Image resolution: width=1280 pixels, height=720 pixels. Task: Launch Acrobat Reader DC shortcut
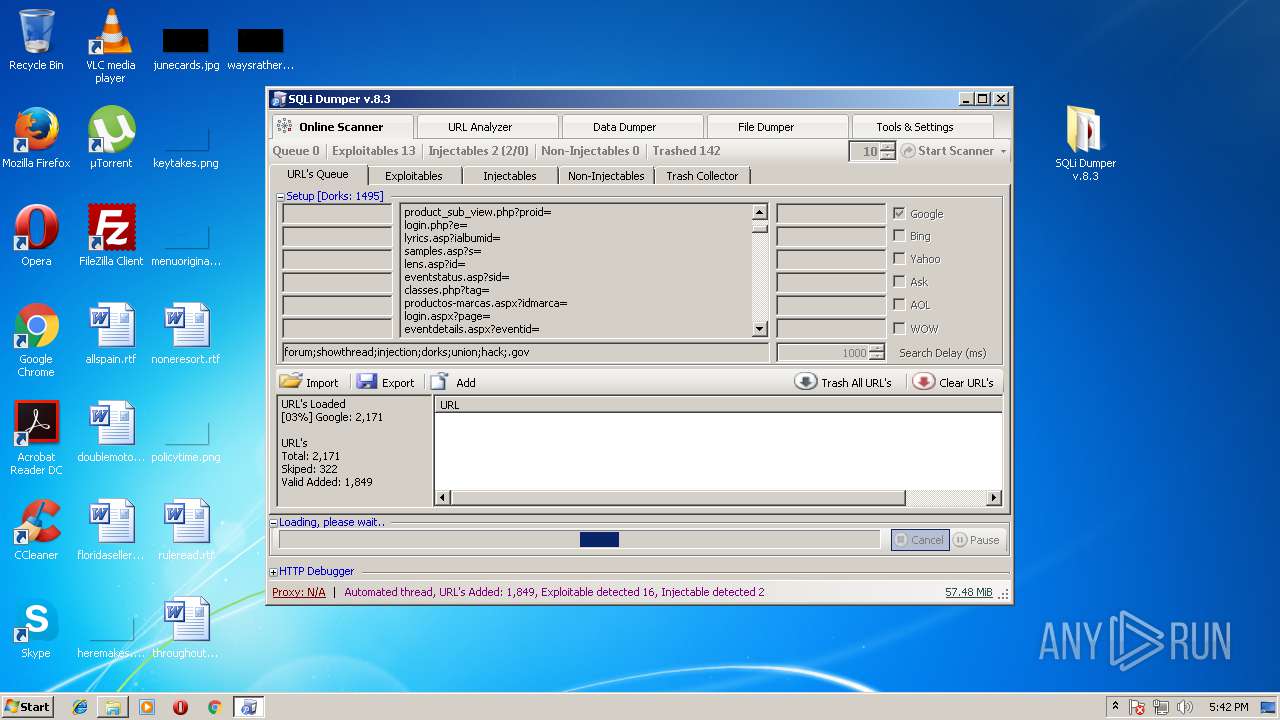click(36, 438)
